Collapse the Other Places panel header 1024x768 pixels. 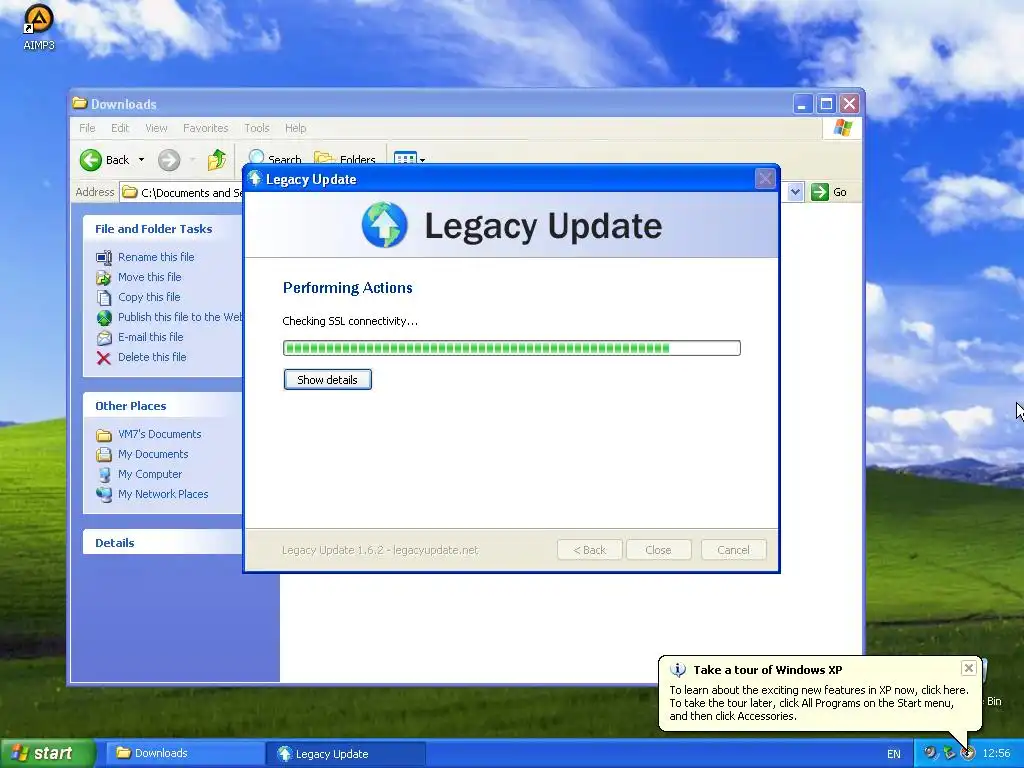163,406
